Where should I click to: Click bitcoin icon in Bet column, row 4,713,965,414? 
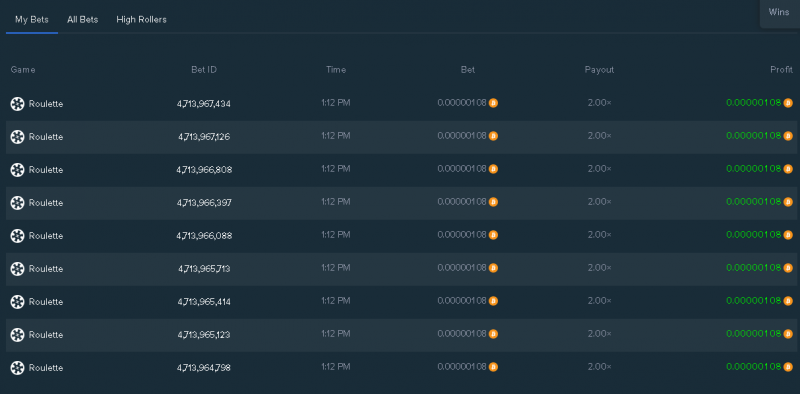(x=493, y=301)
